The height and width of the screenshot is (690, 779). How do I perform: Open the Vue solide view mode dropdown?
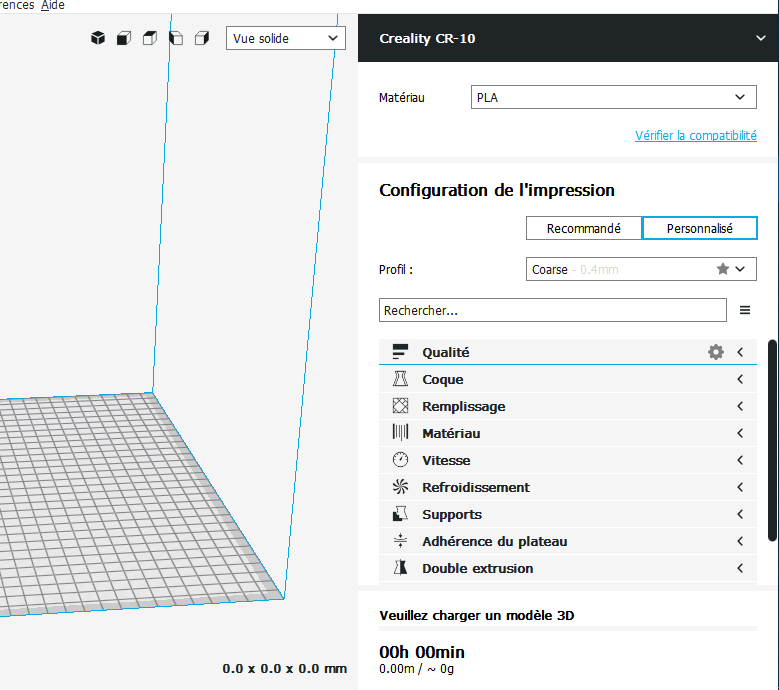[286, 38]
